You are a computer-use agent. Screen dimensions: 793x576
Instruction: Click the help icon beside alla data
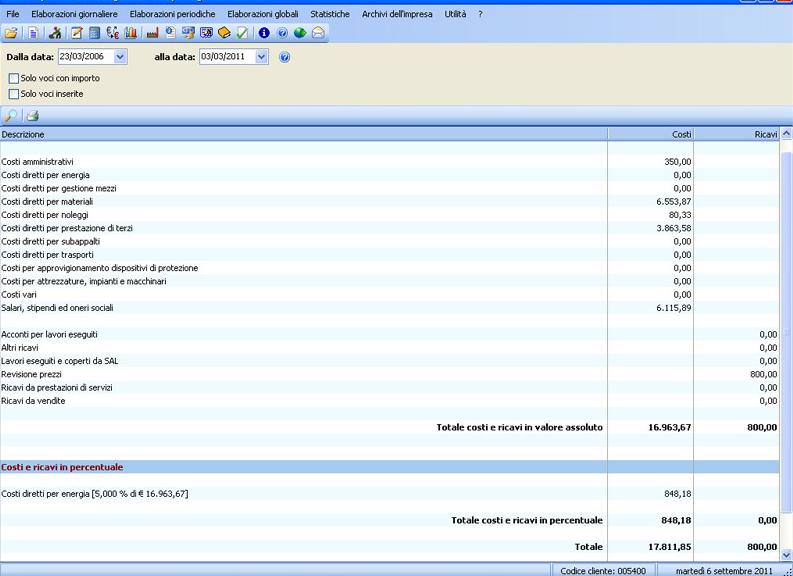click(285, 58)
